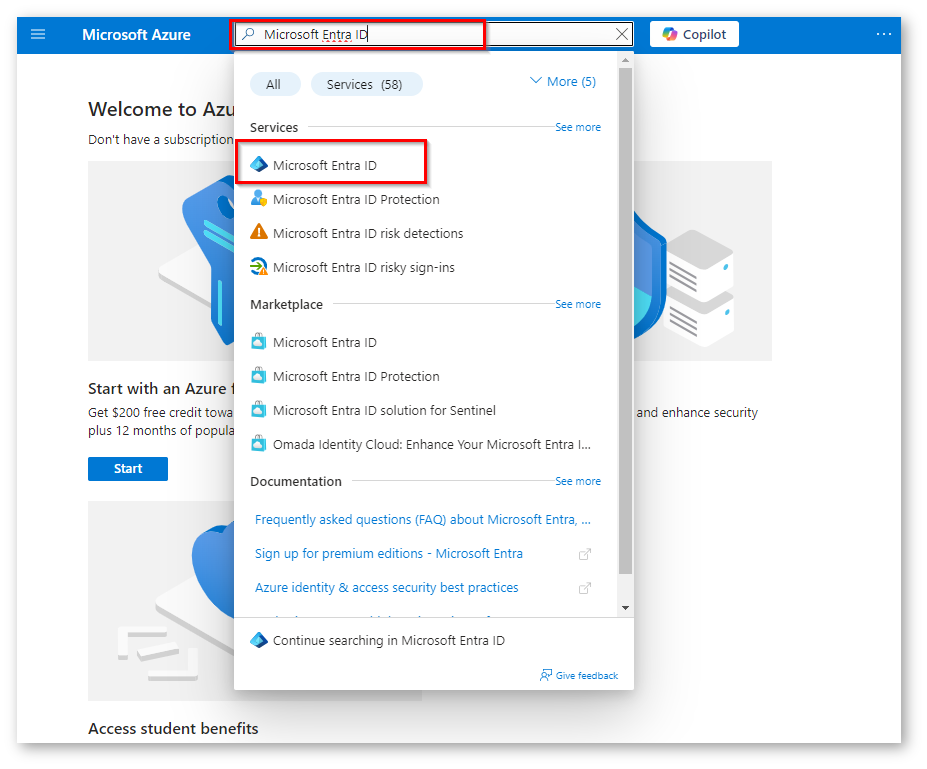Click the Entra icon beside Continue searching
Image resolution: width=927 pixels, height=769 pixels.
pyautogui.click(x=259, y=640)
